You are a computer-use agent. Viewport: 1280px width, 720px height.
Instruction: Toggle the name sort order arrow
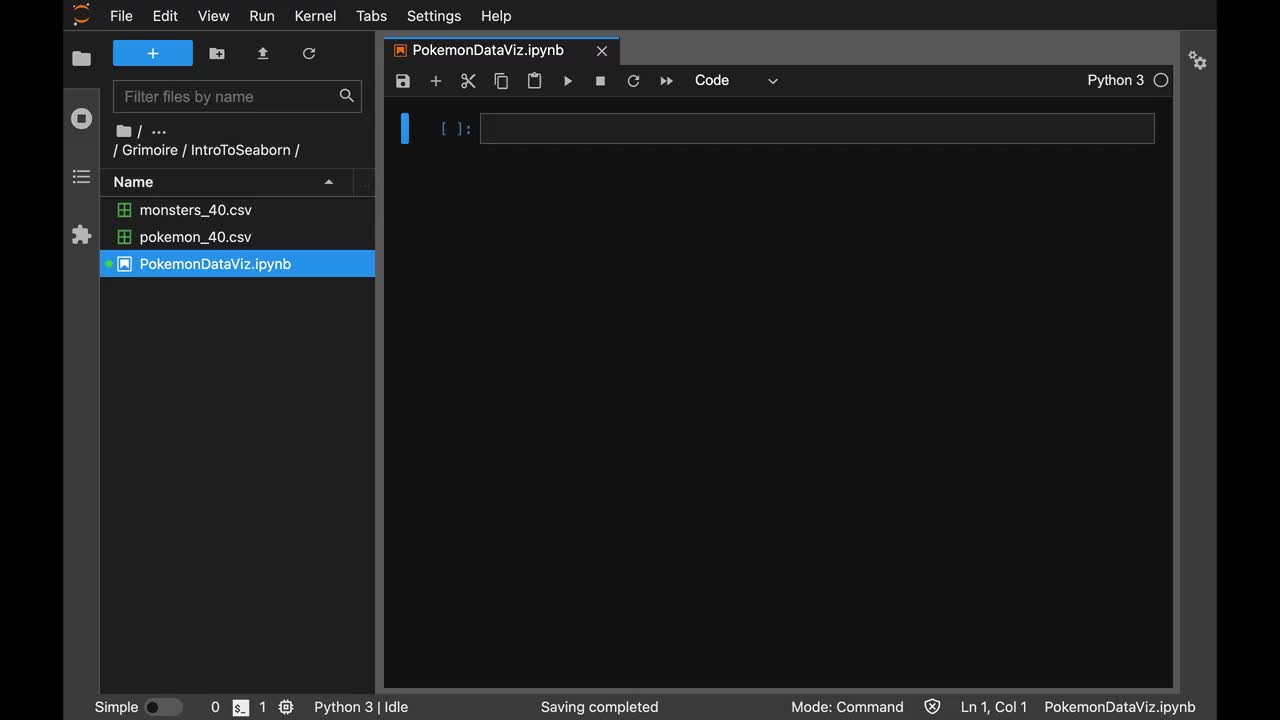329,182
